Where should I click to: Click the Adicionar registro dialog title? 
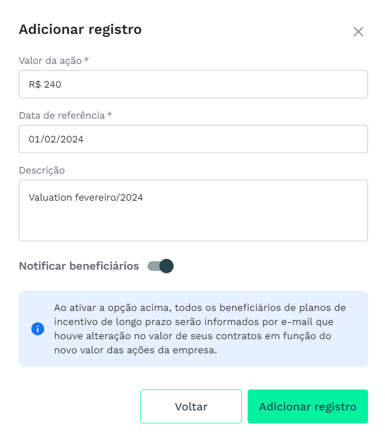tap(80, 29)
